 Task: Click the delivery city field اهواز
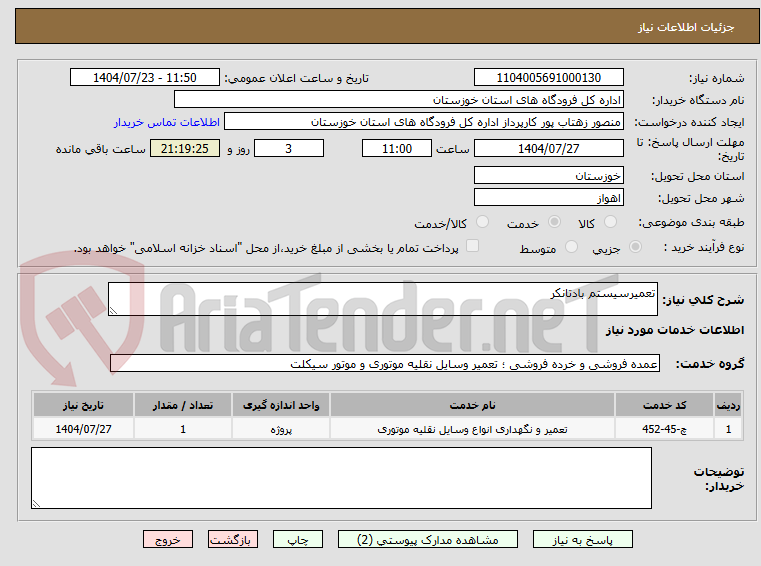(548, 198)
